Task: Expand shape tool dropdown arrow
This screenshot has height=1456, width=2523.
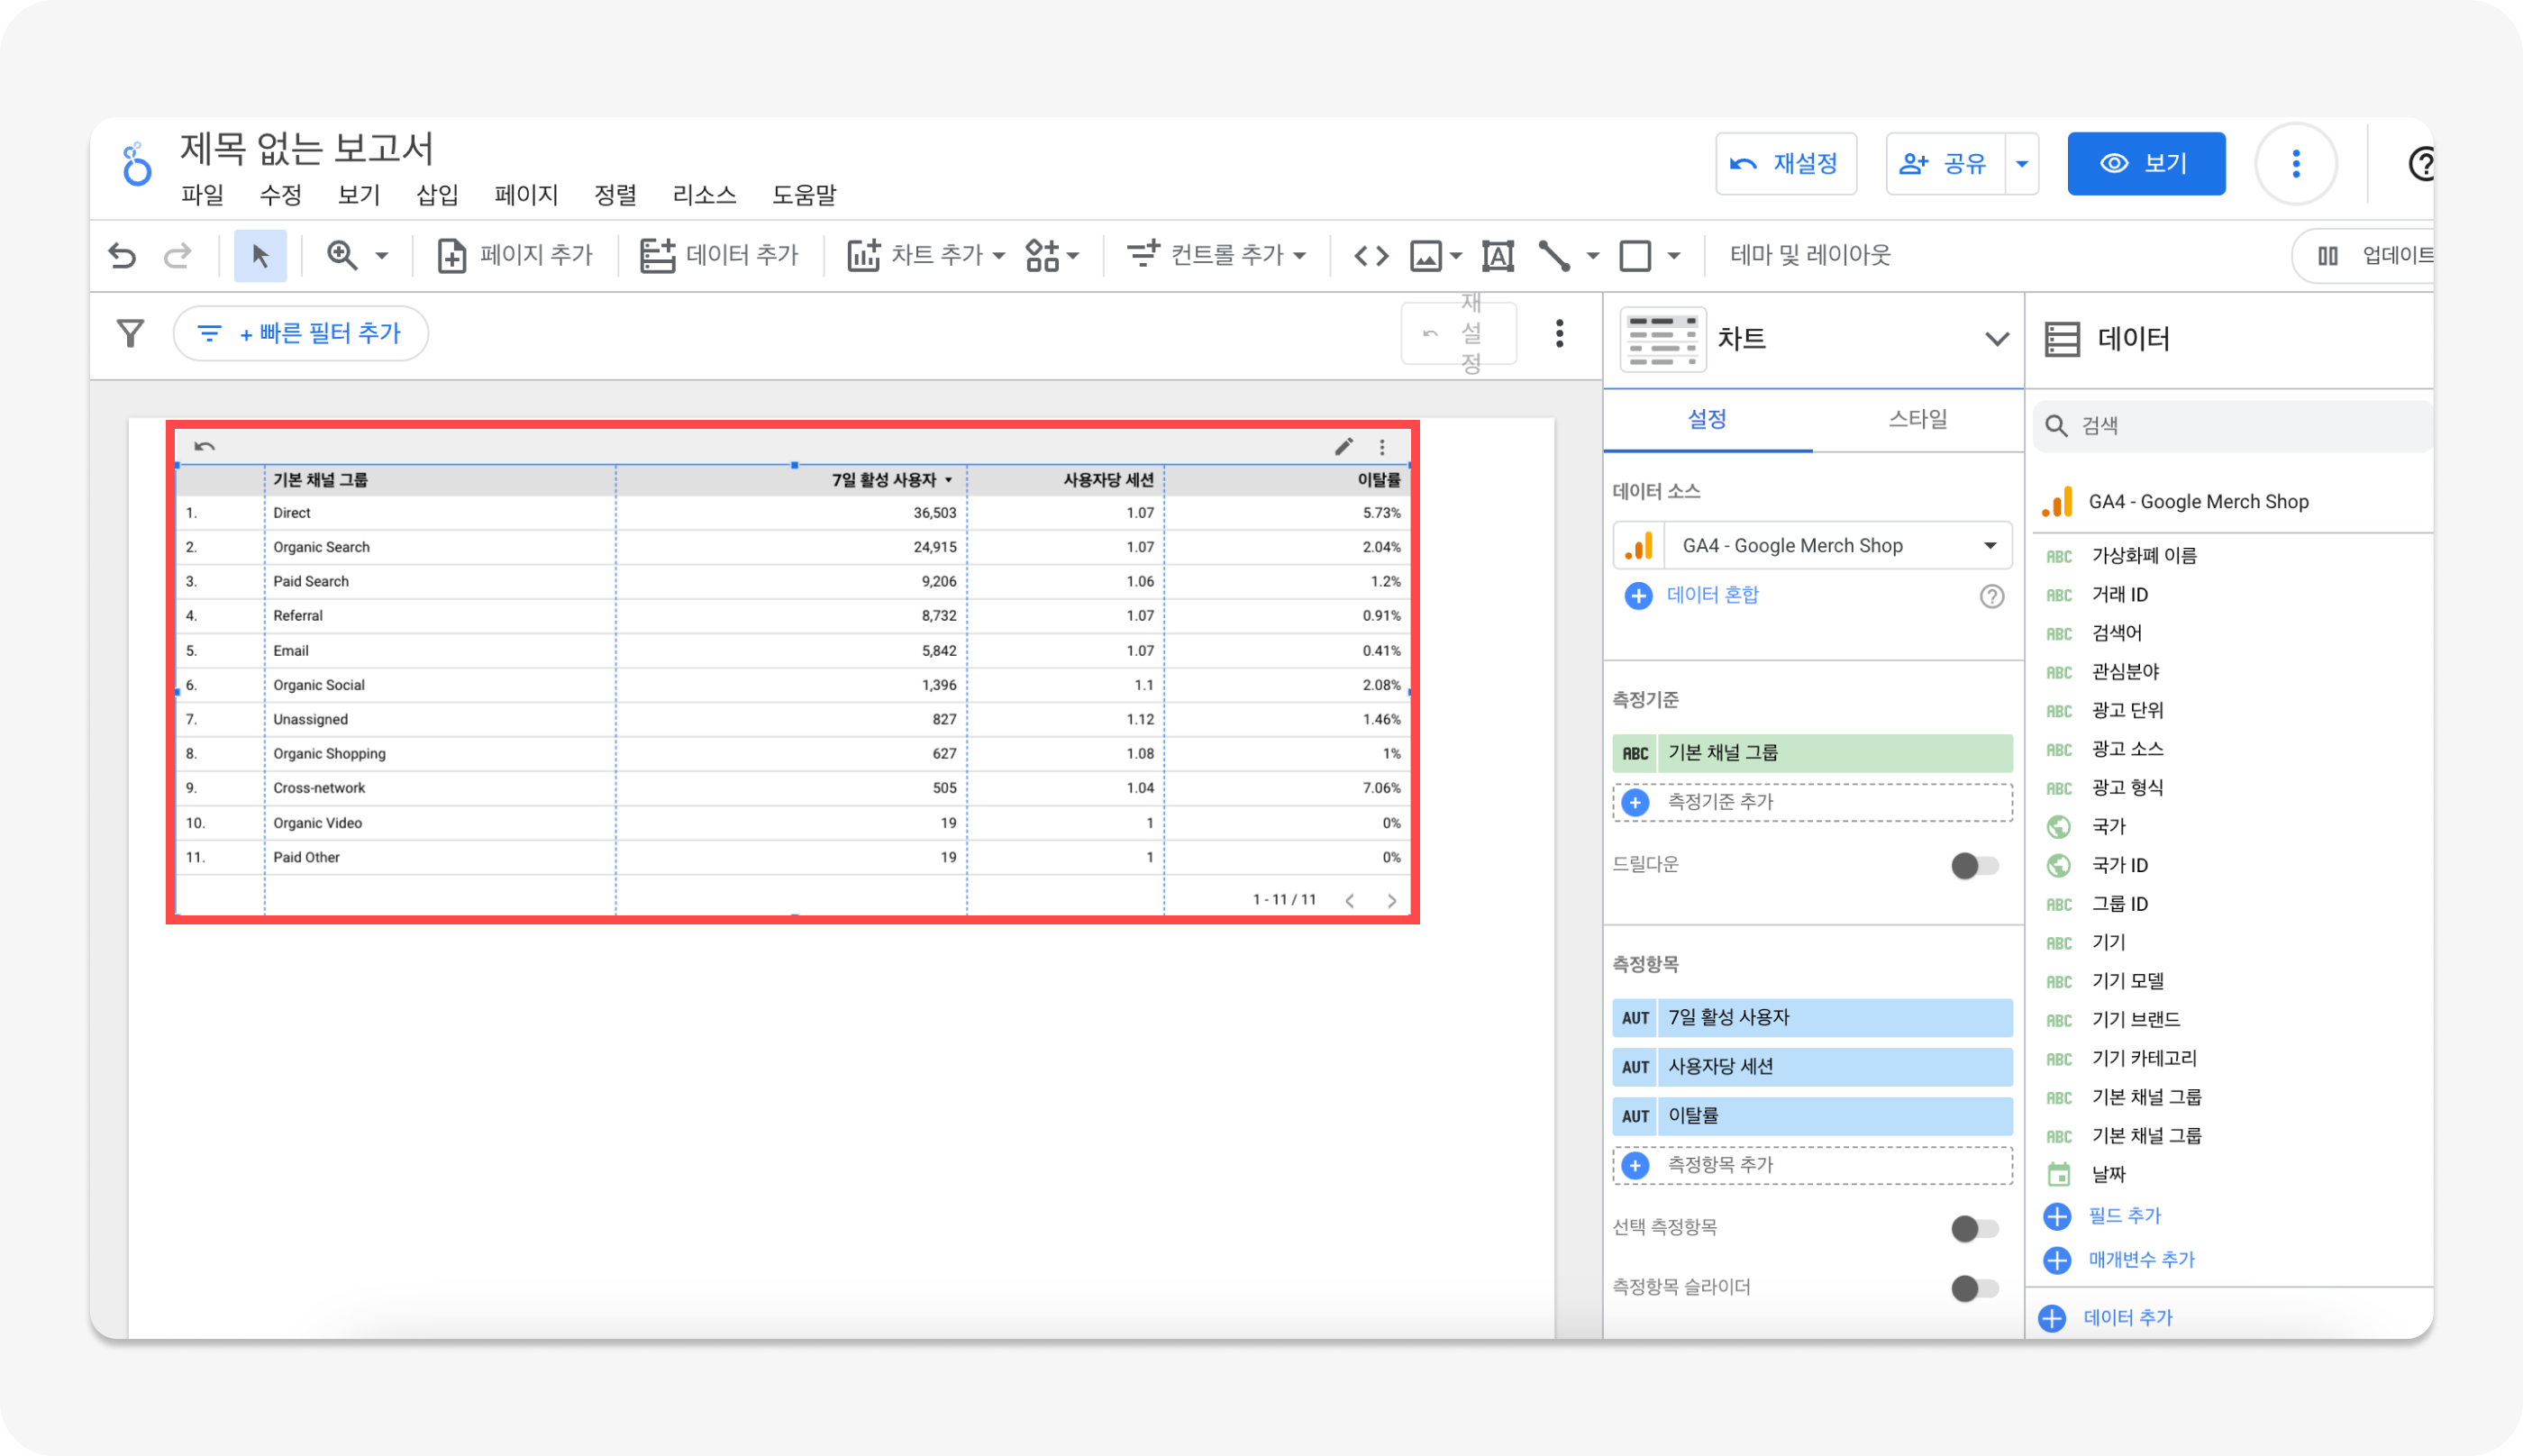Action: (x=1674, y=257)
